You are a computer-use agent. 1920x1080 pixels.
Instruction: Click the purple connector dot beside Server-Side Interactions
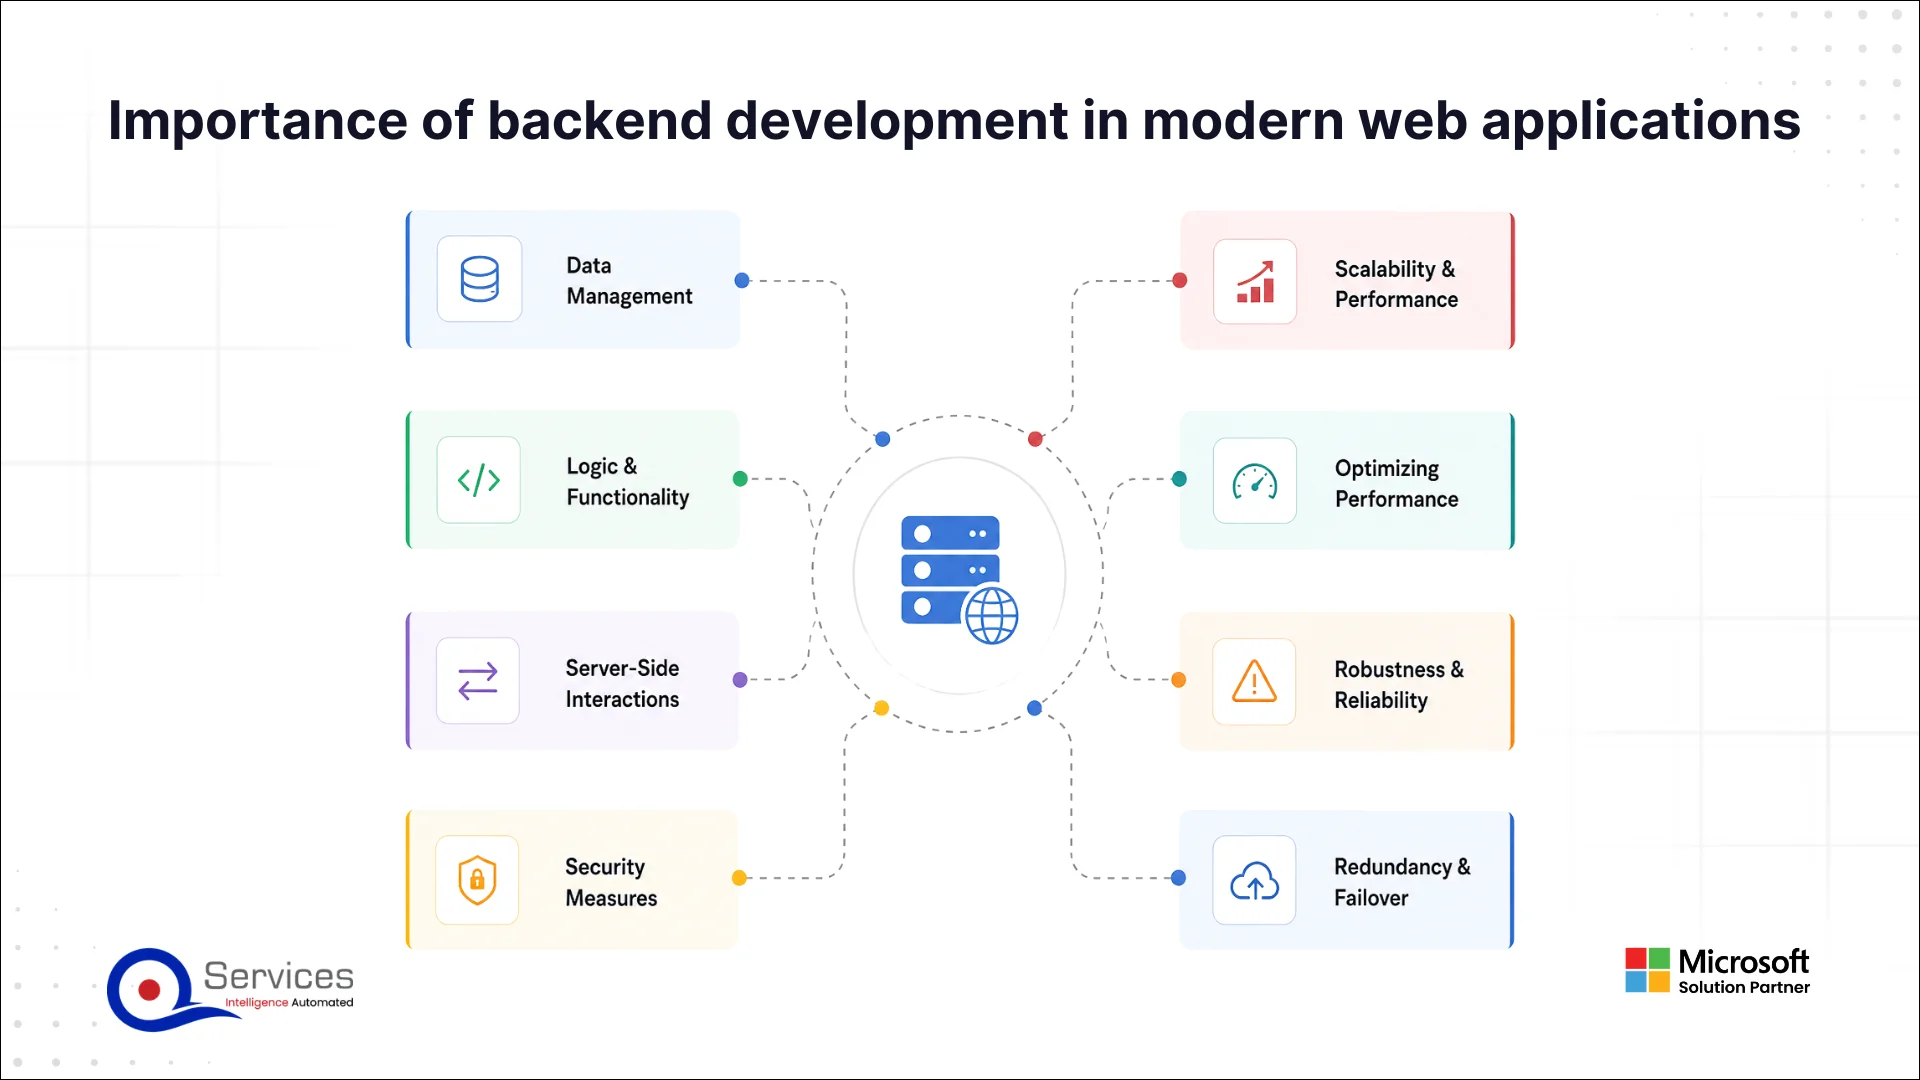pyautogui.click(x=740, y=680)
